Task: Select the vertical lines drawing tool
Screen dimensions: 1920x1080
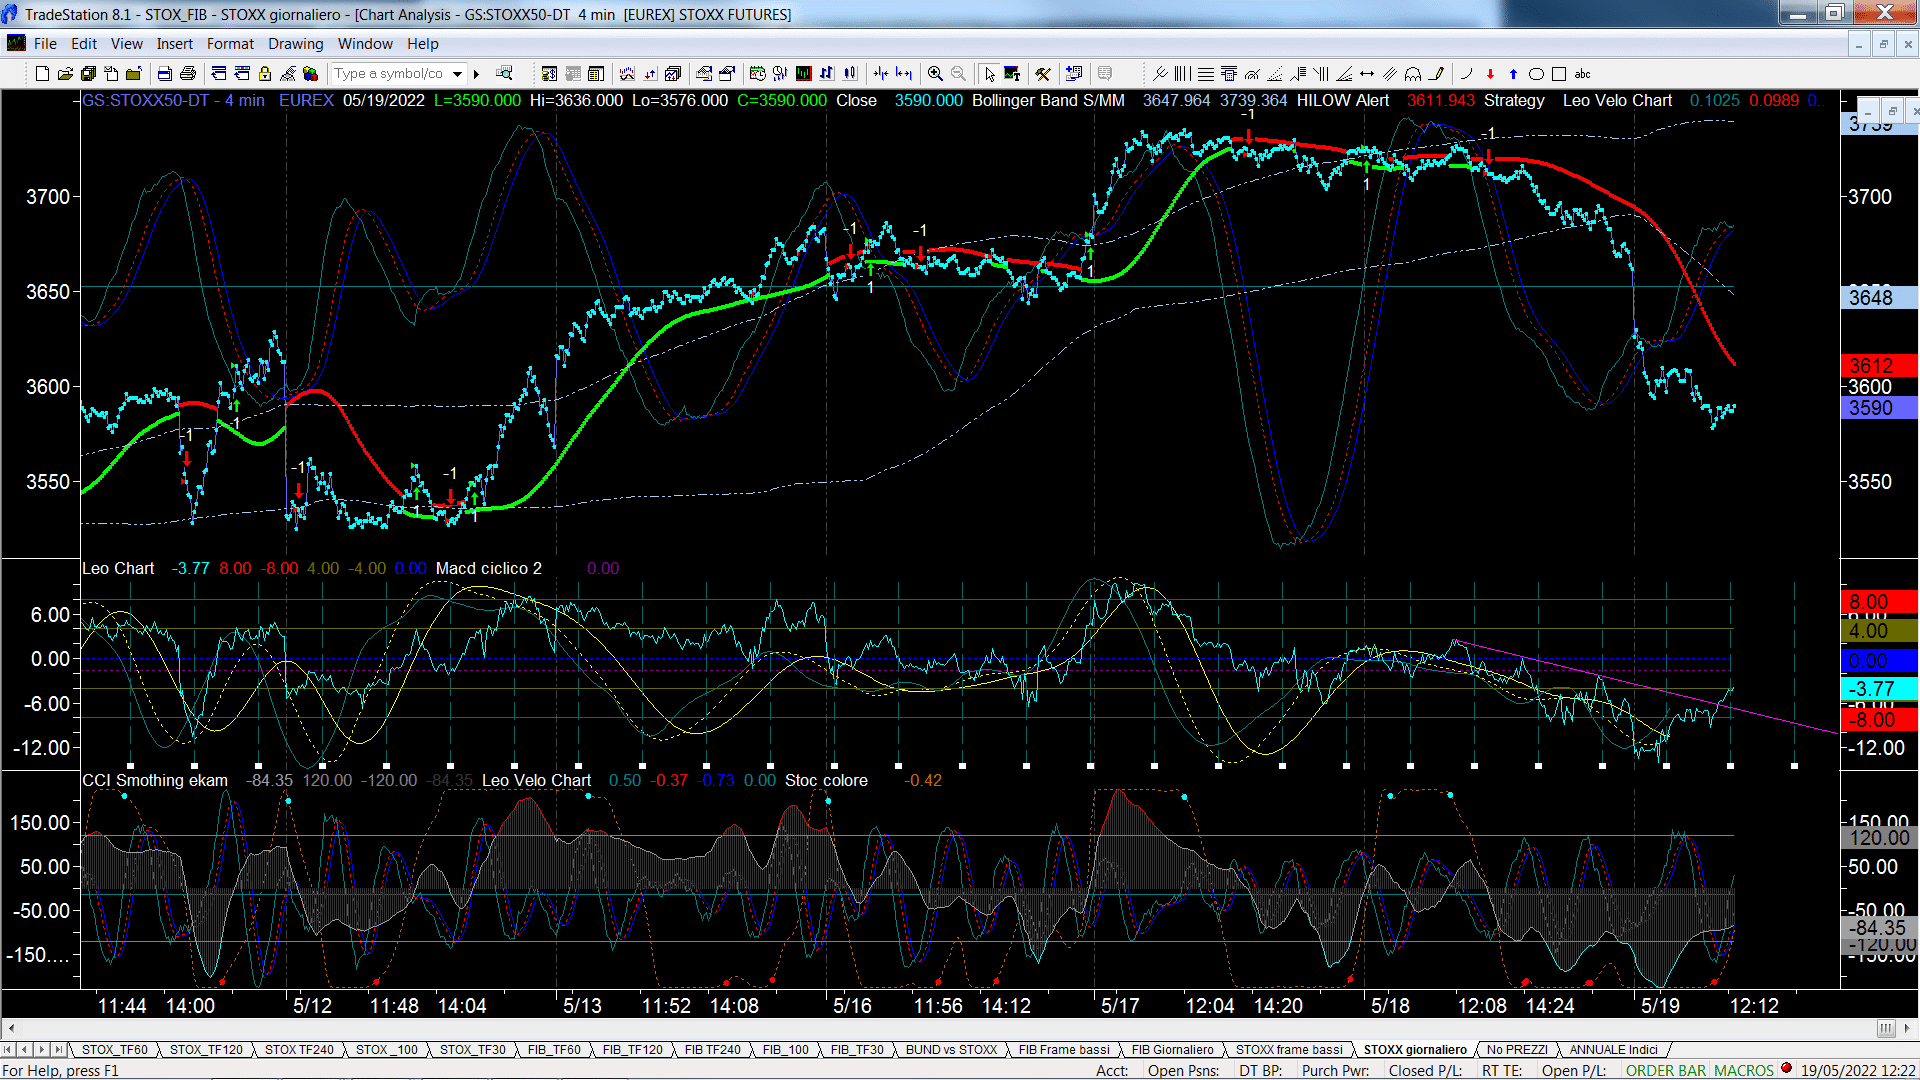Action: tap(1183, 74)
